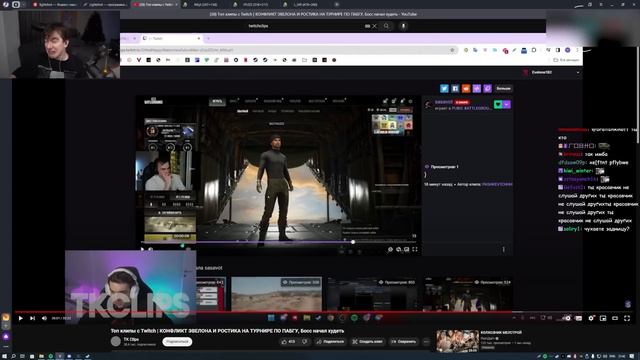This screenshot has height=360, width=640.
Task: Toggle YouTube autoplay switch
Action: click(567, 318)
